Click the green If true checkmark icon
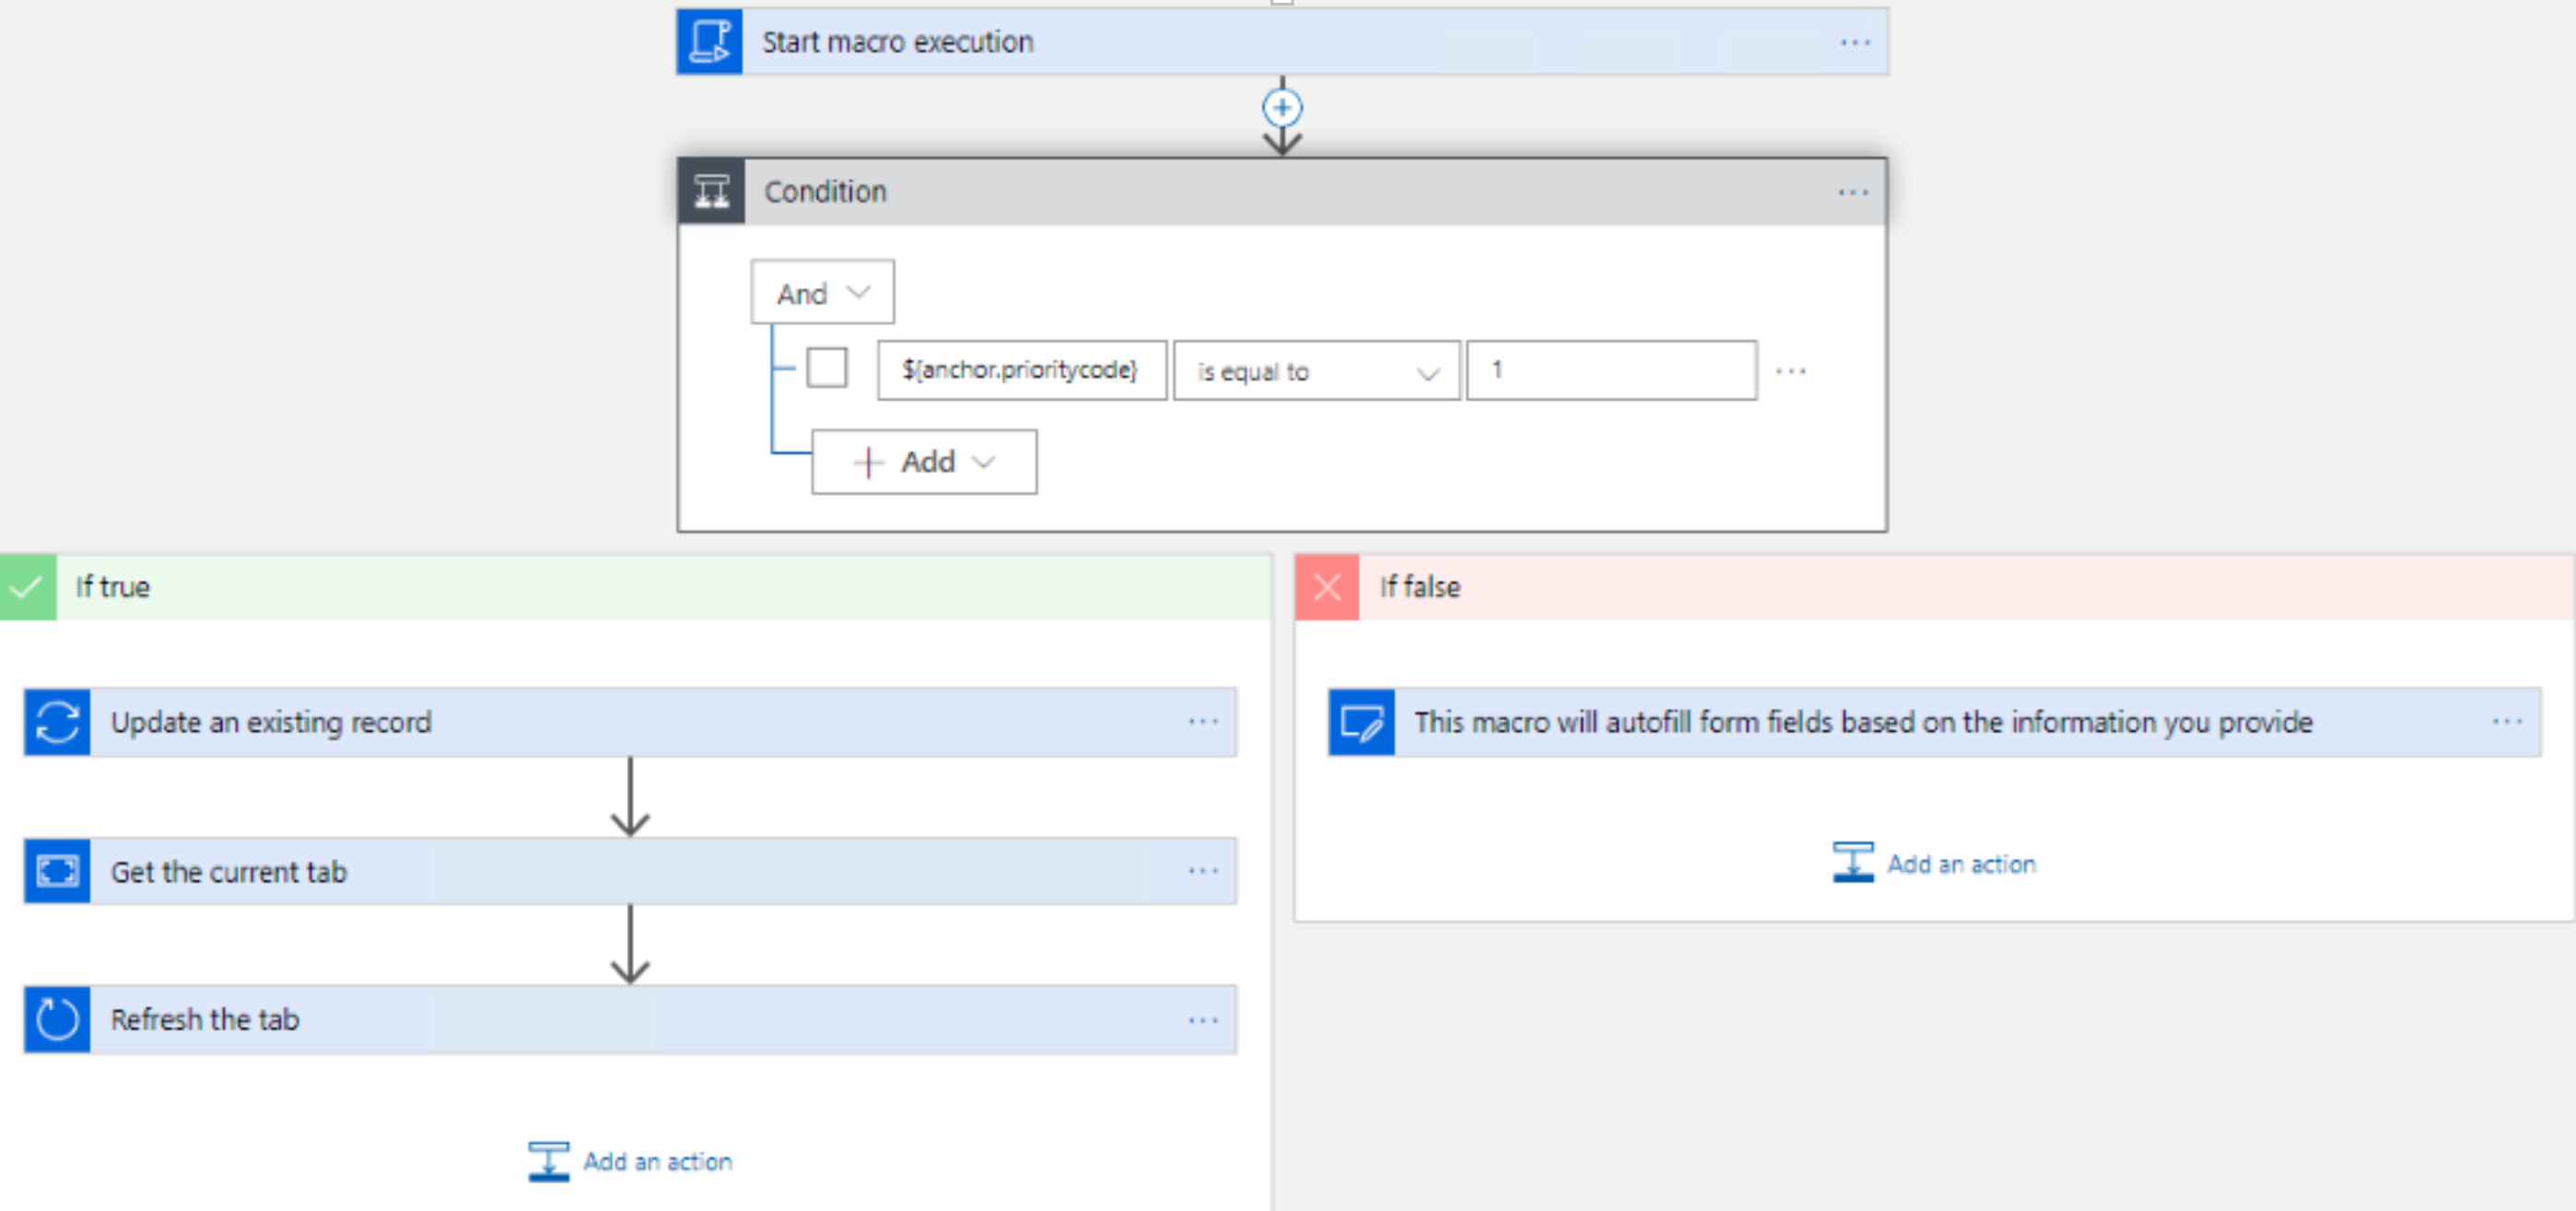2576x1211 pixels. (x=28, y=587)
